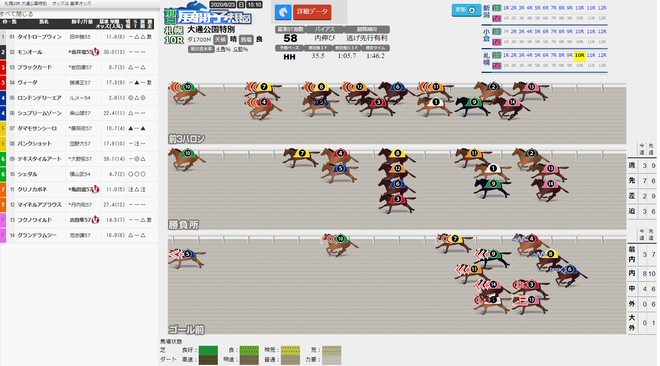
Task: Select horse 7 in the ゴール前 panel
Action: point(455,242)
